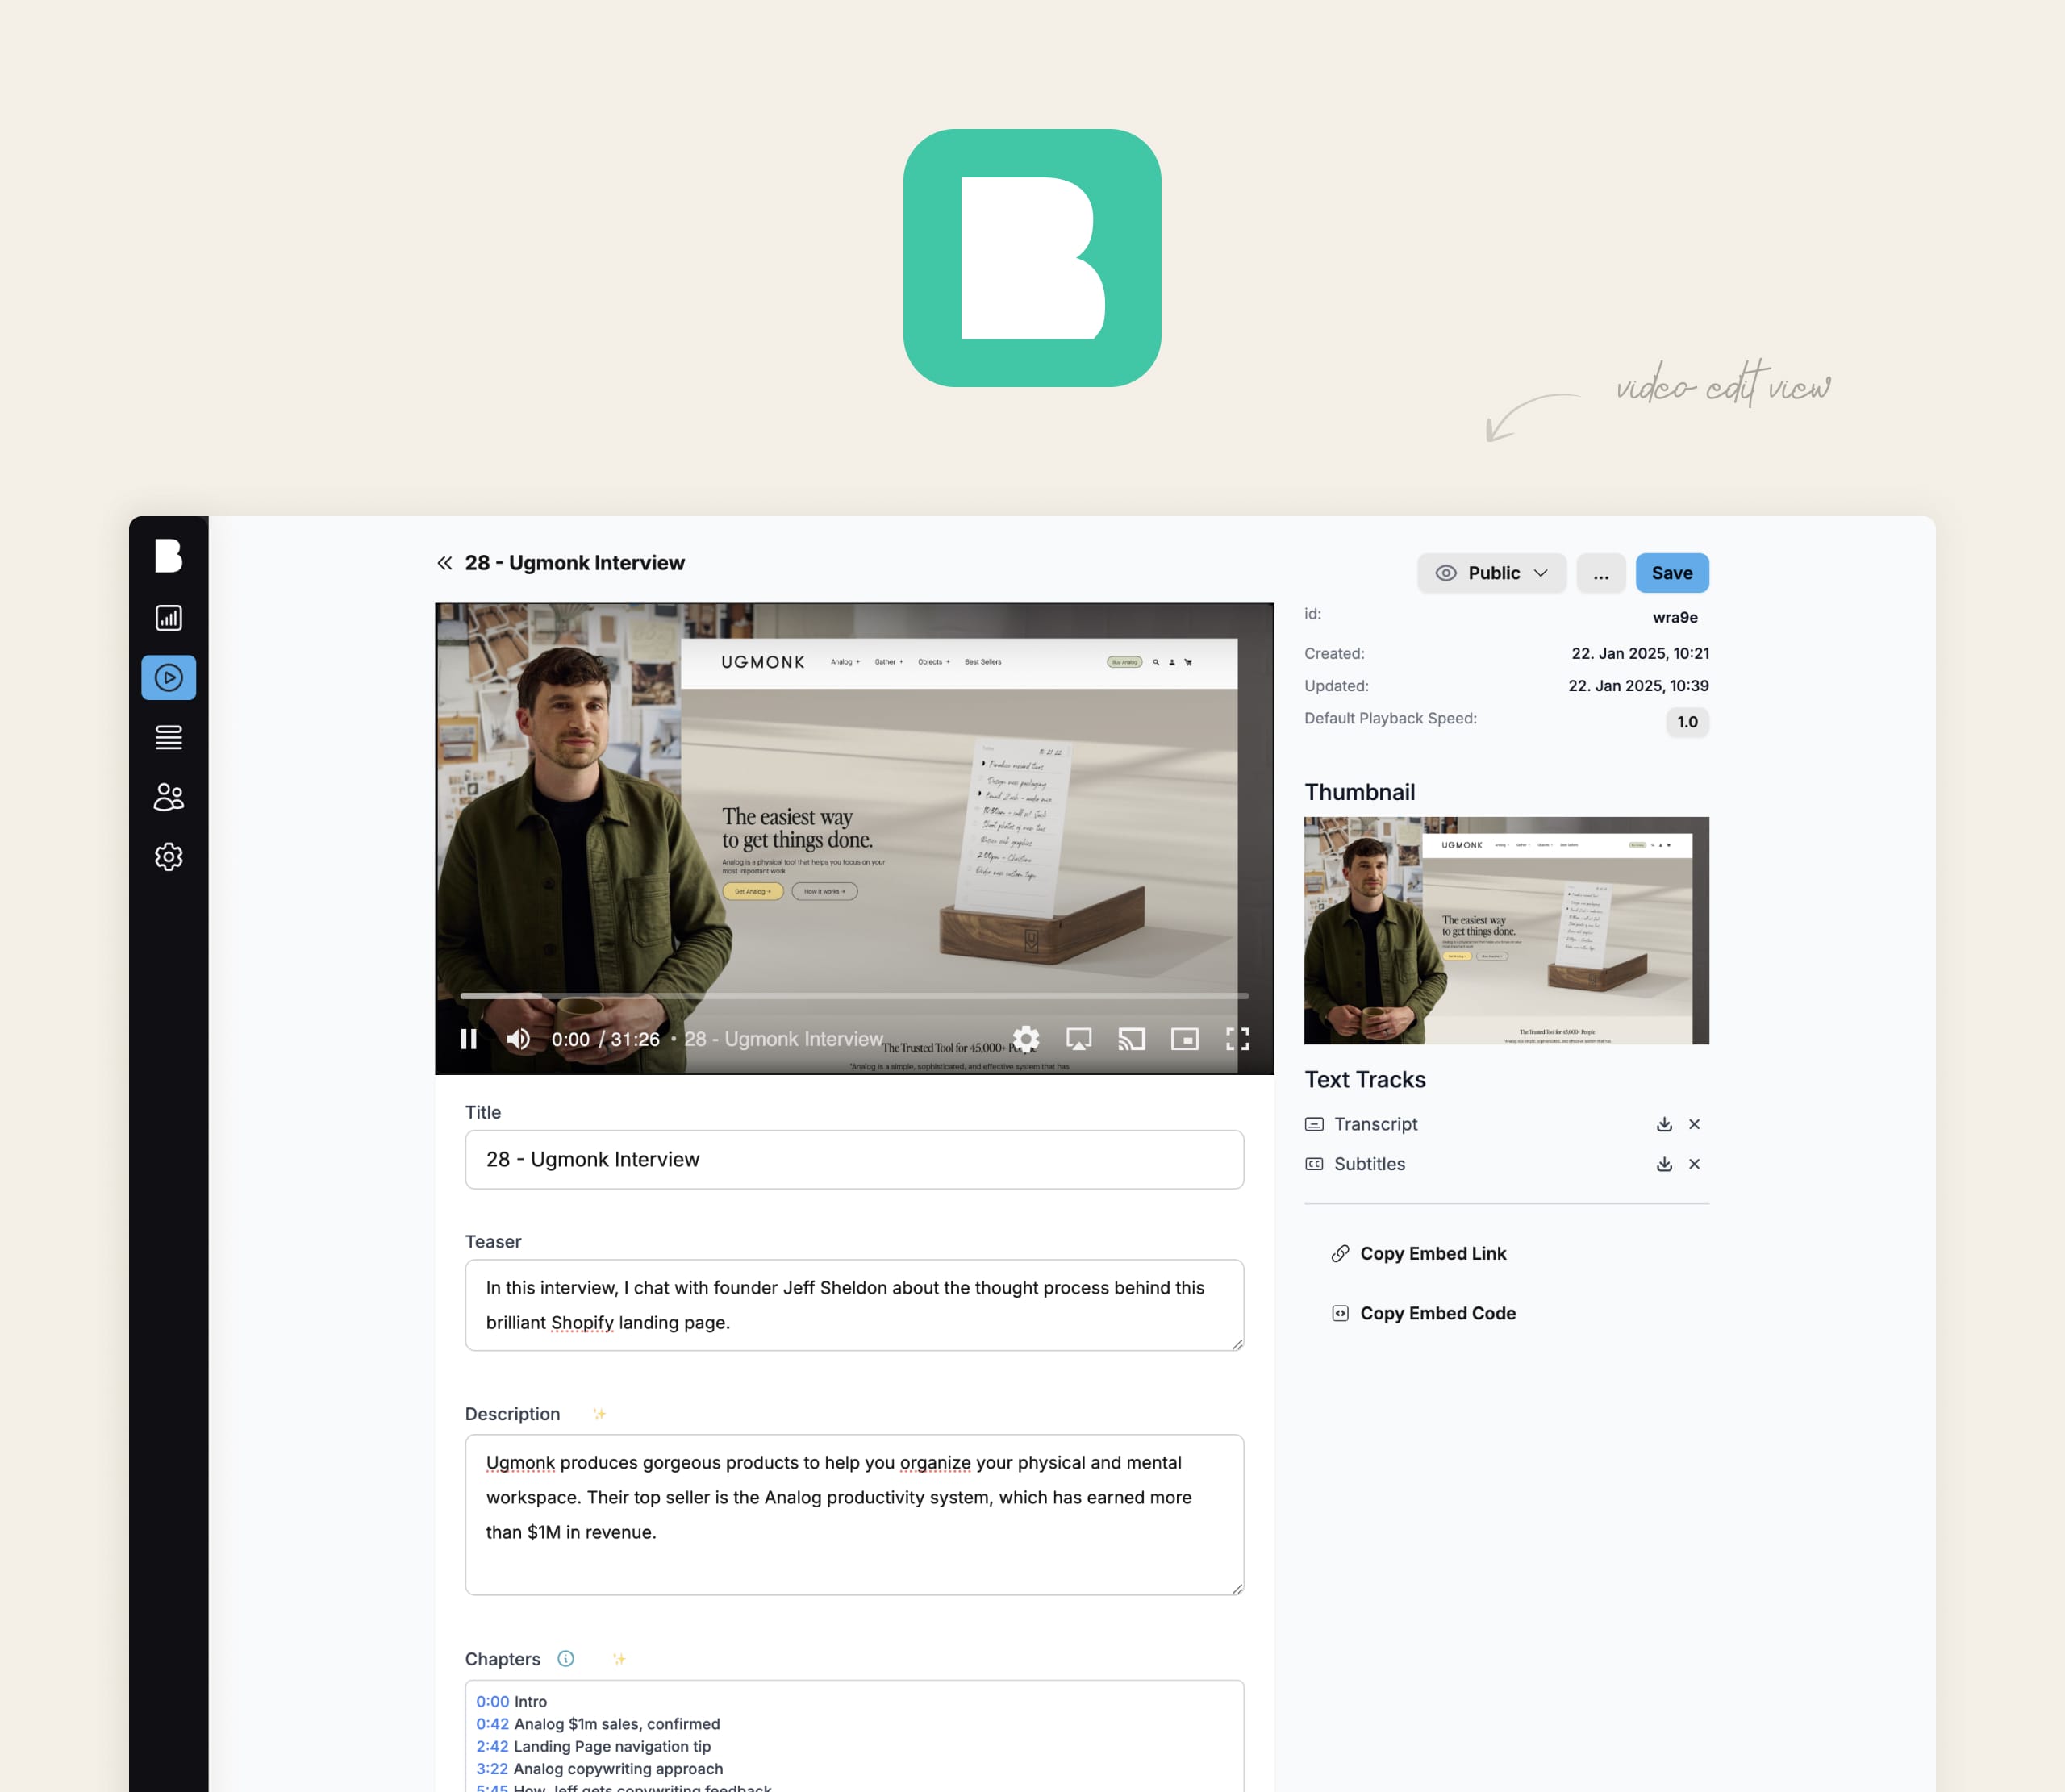The width and height of the screenshot is (2065, 1792).
Task: Select the videos play icon in sidebar
Action: (x=168, y=678)
